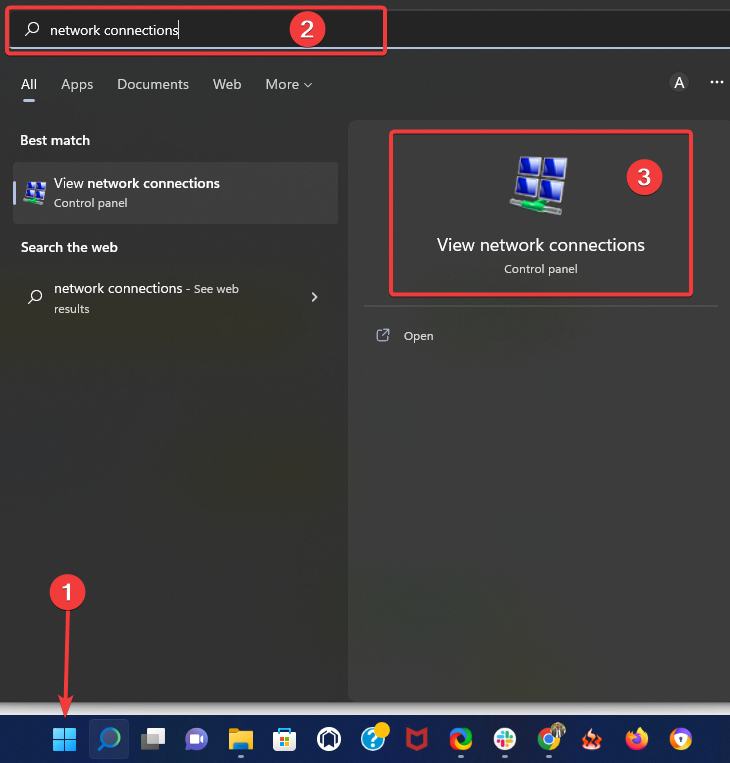Switch to the Apps filter tab
Viewport: 730px width, 763px height.
click(77, 85)
